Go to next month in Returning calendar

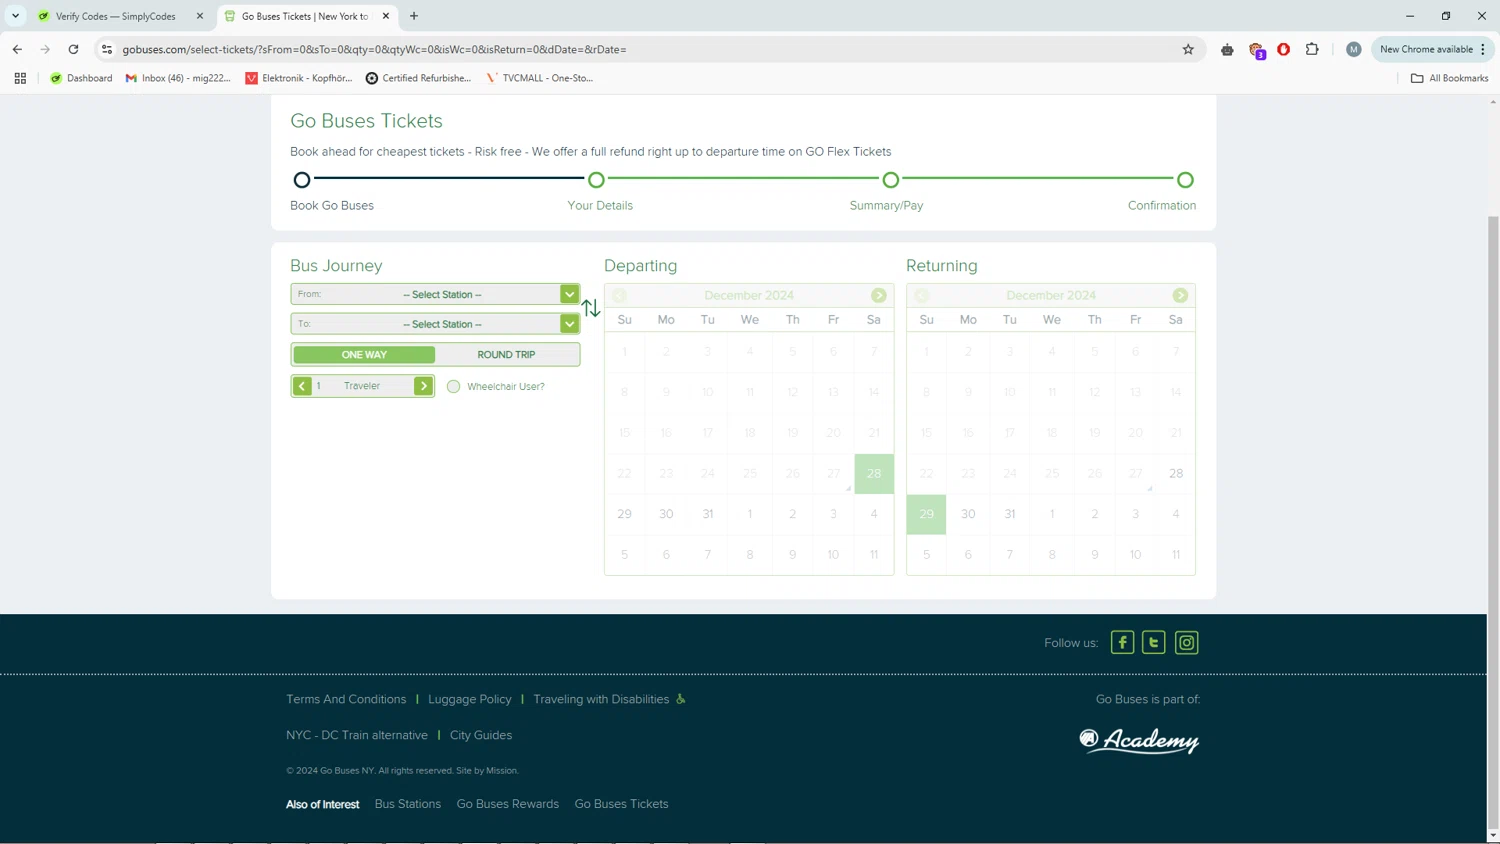(1180, 295)
